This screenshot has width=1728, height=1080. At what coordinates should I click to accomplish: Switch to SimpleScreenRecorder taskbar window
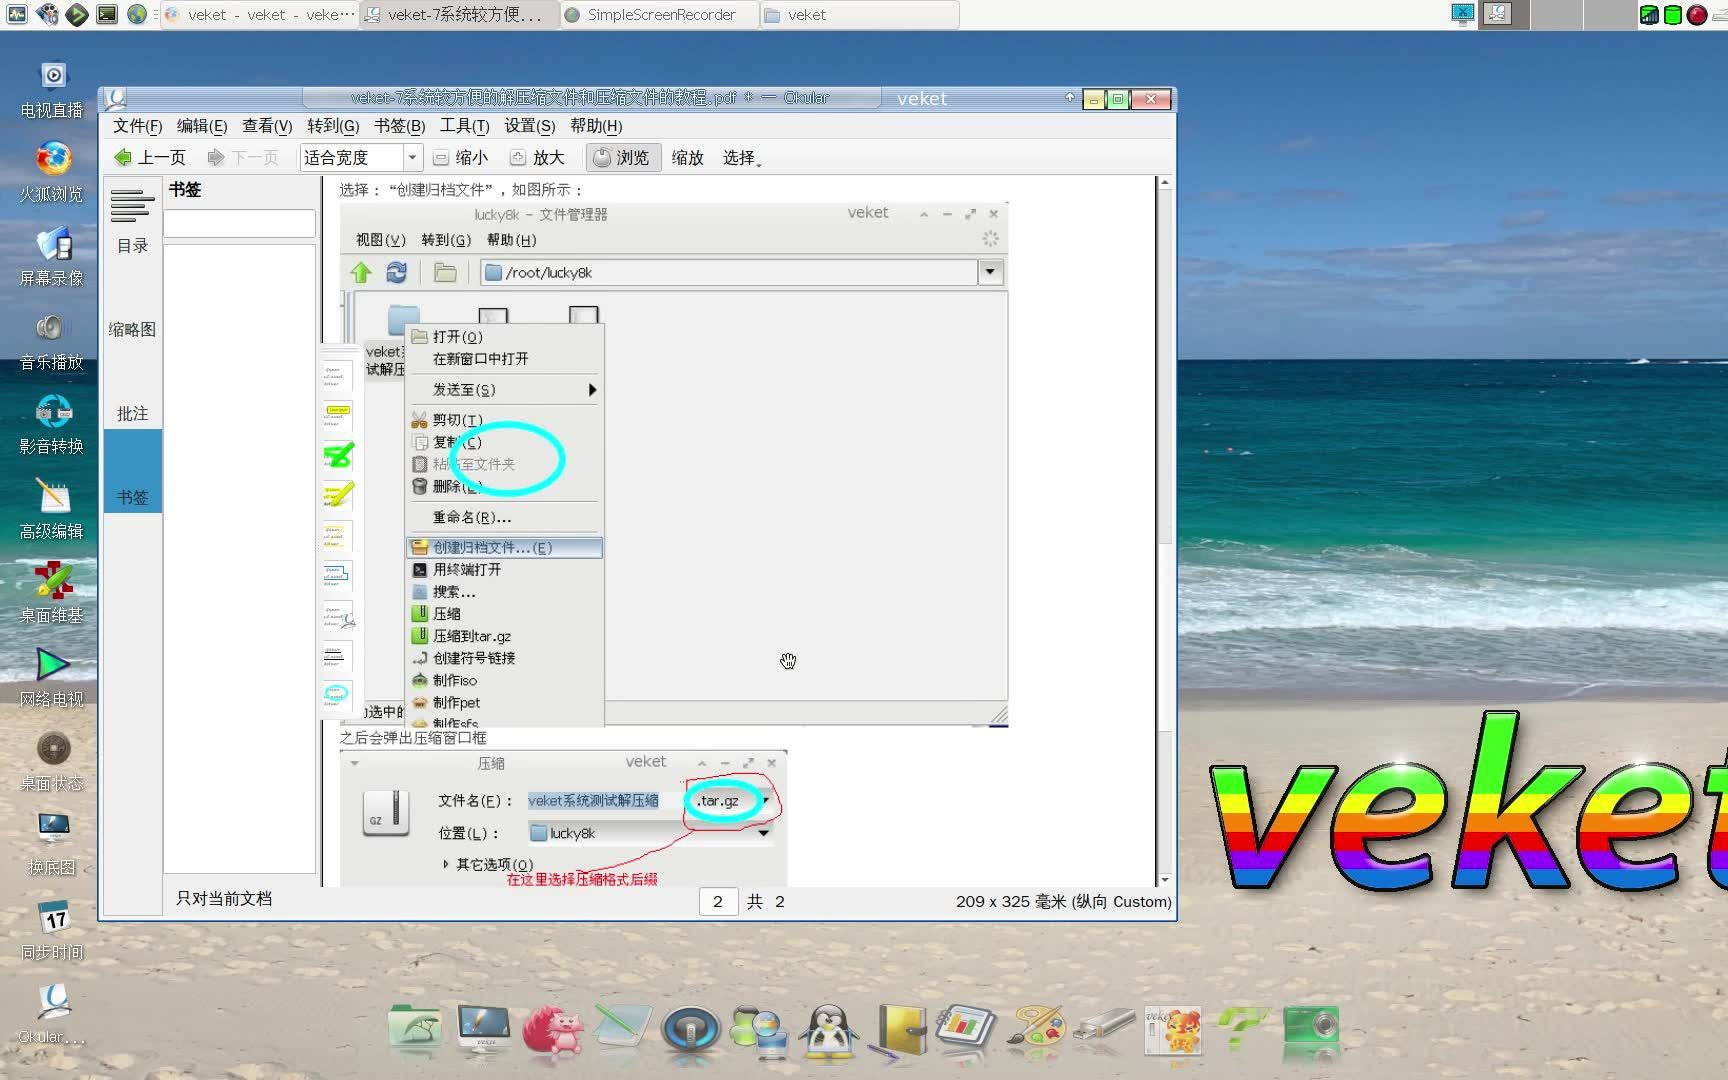pos(658,15)
